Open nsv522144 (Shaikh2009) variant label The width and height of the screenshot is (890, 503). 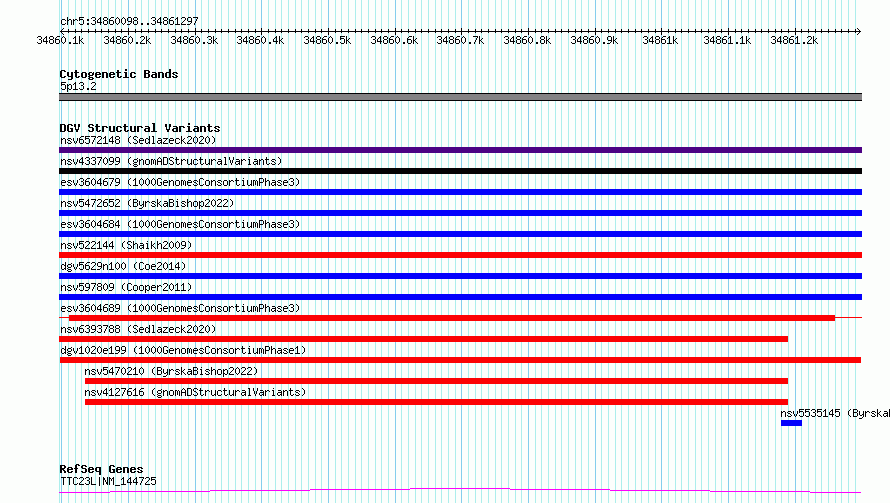pyautogui.click(x=126, y=245)
